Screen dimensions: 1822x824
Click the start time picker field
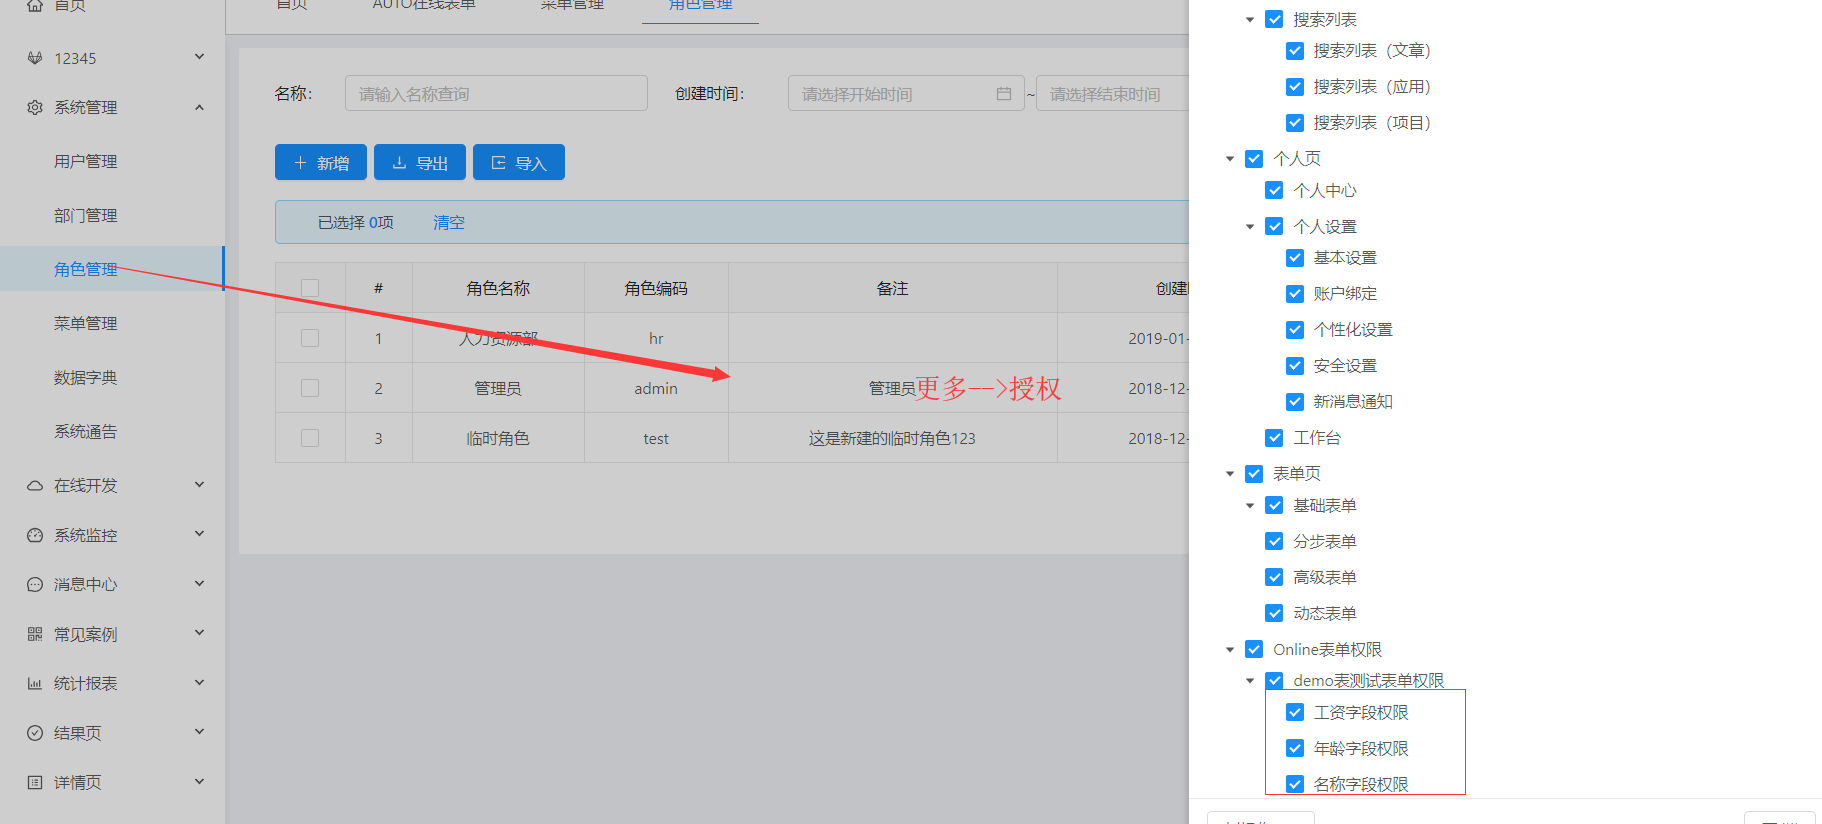tap(906, 93)
